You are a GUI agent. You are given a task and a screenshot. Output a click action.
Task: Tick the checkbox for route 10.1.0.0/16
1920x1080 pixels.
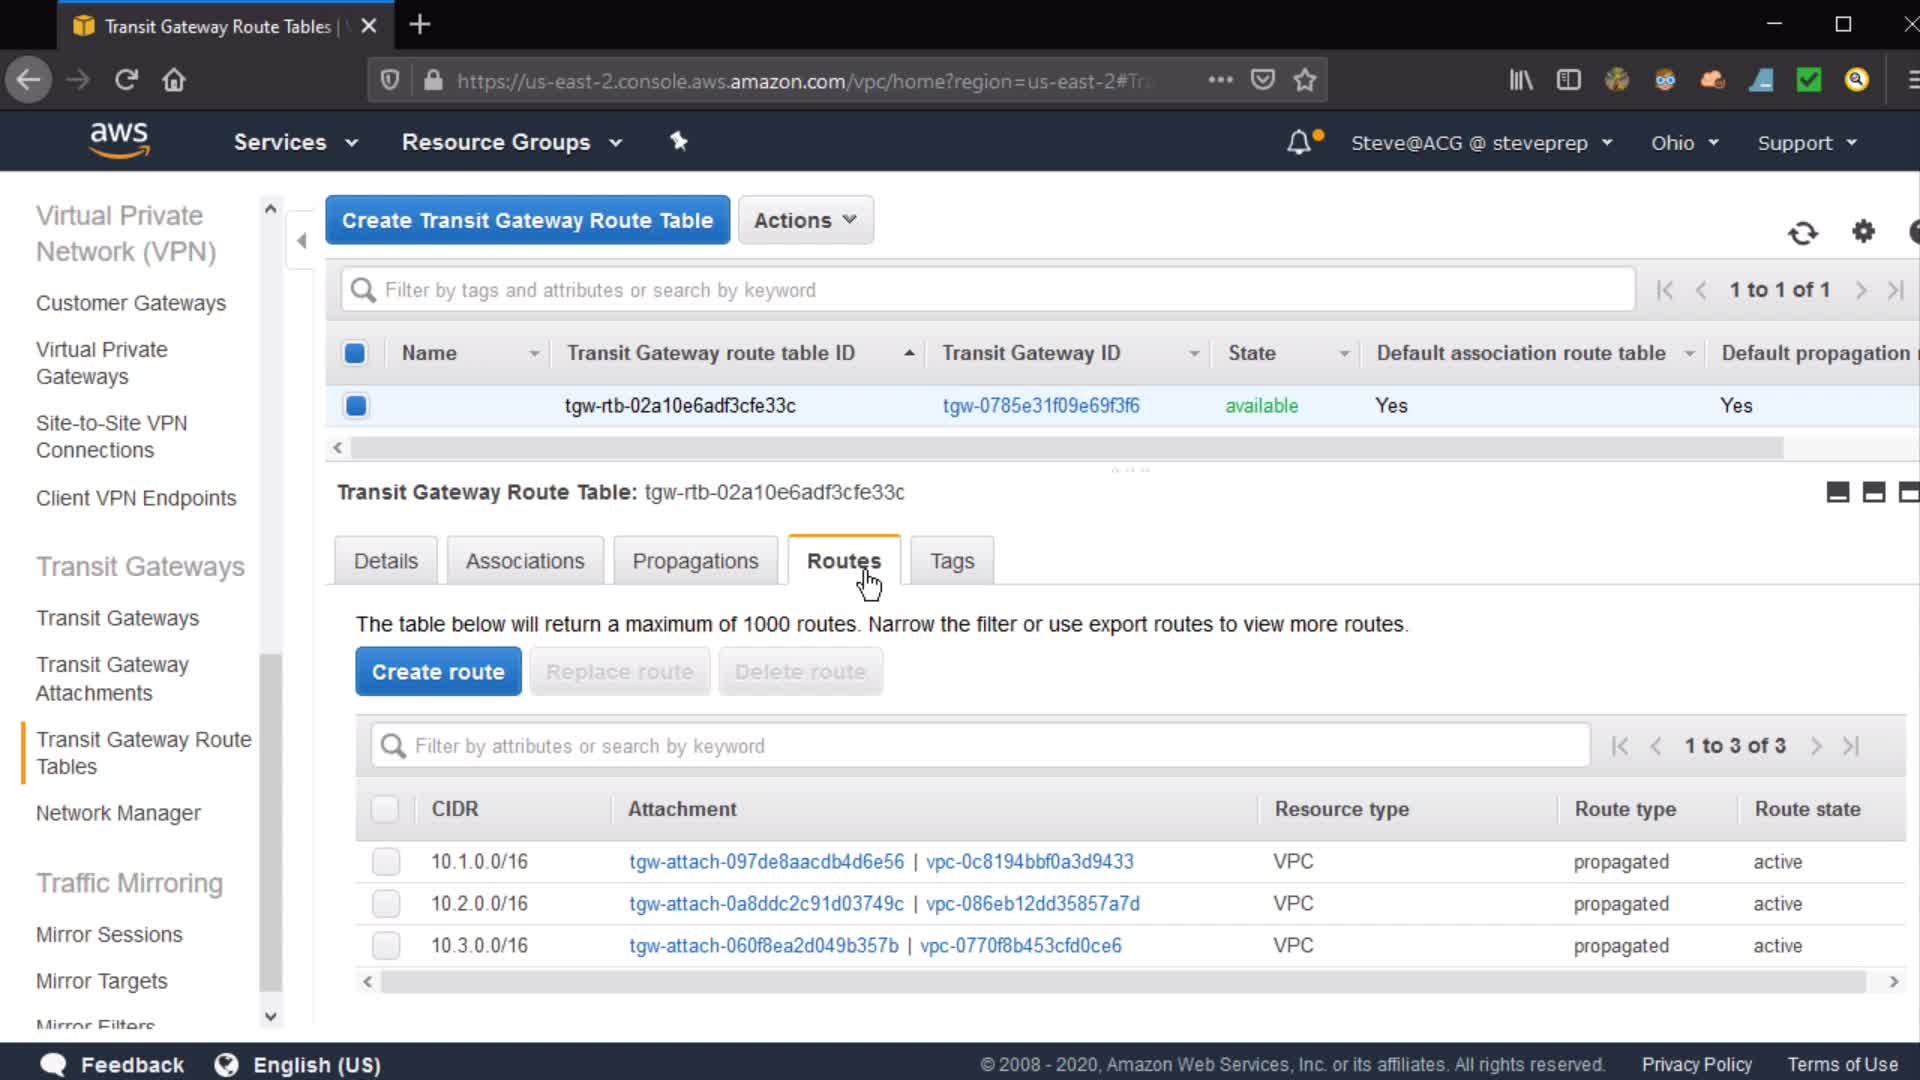386,862
